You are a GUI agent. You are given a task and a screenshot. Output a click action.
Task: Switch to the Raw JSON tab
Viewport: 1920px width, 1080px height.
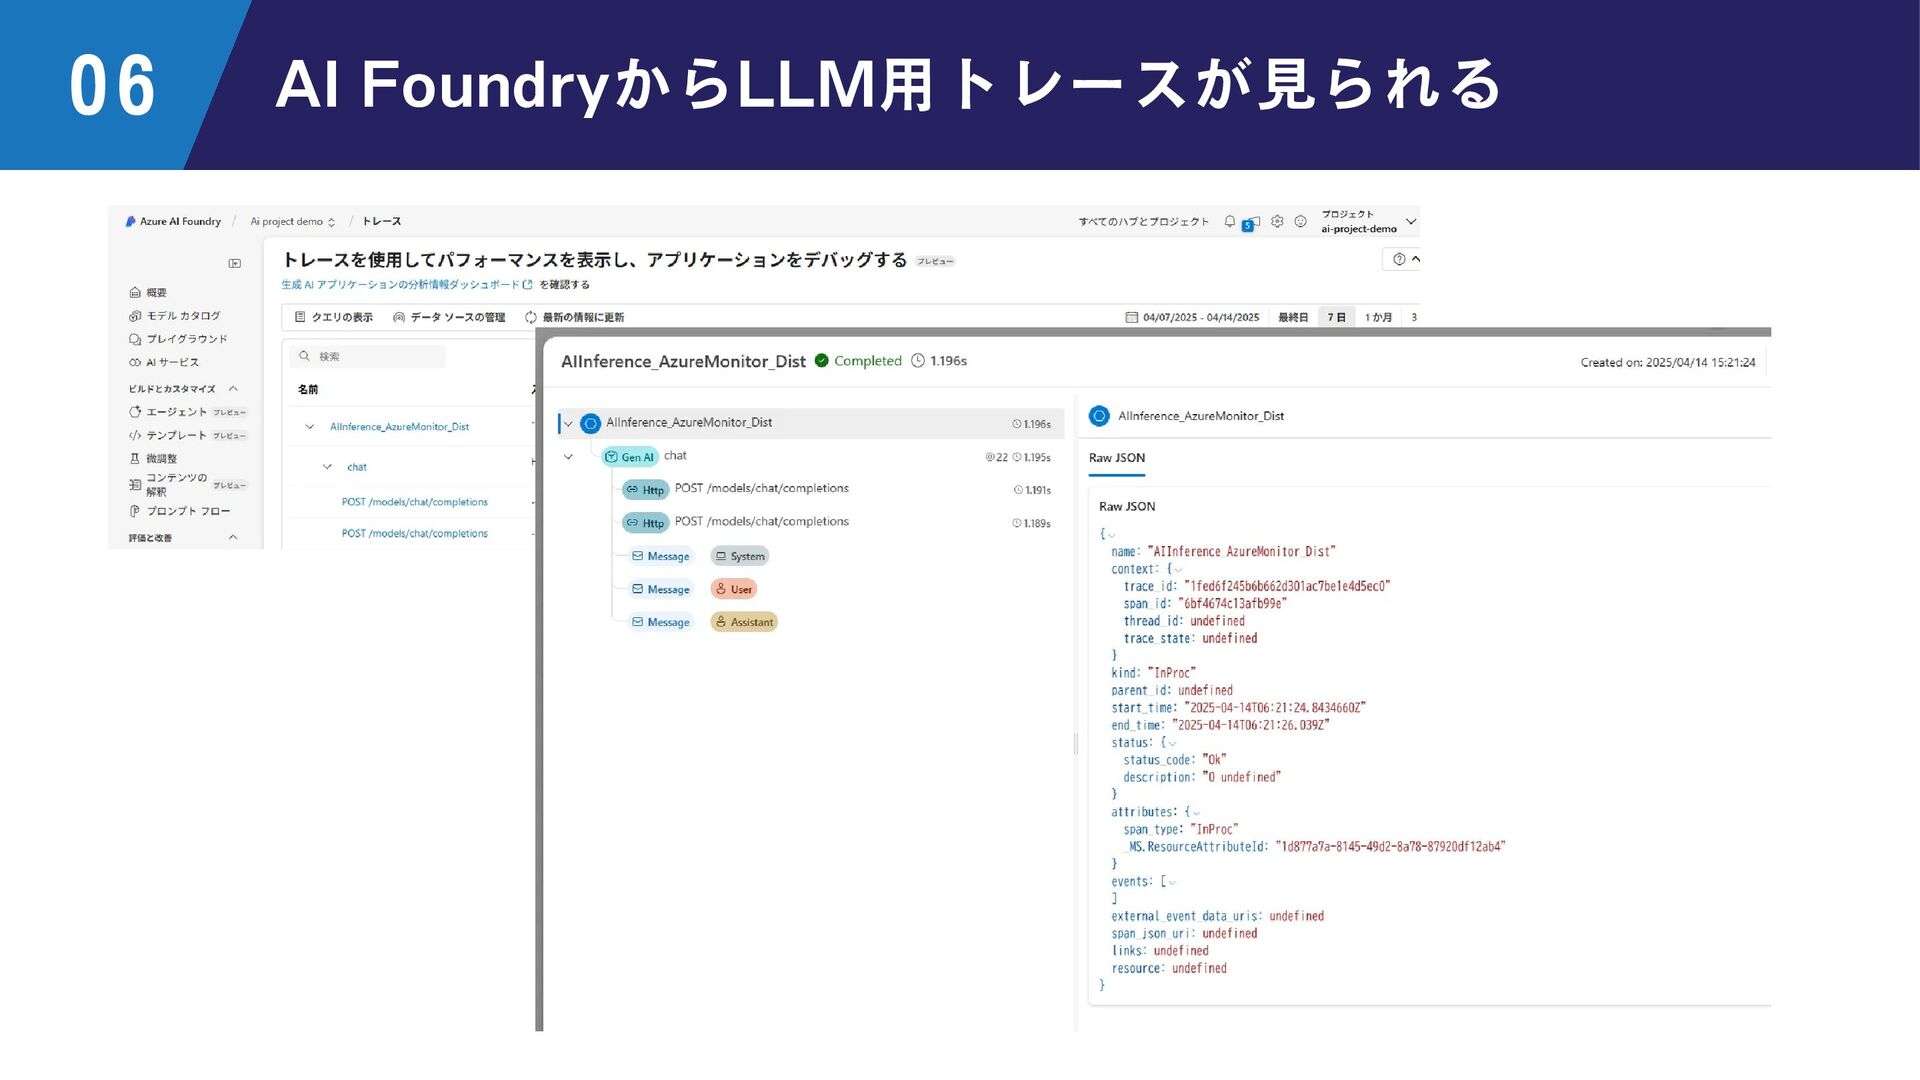point(1116,458)
